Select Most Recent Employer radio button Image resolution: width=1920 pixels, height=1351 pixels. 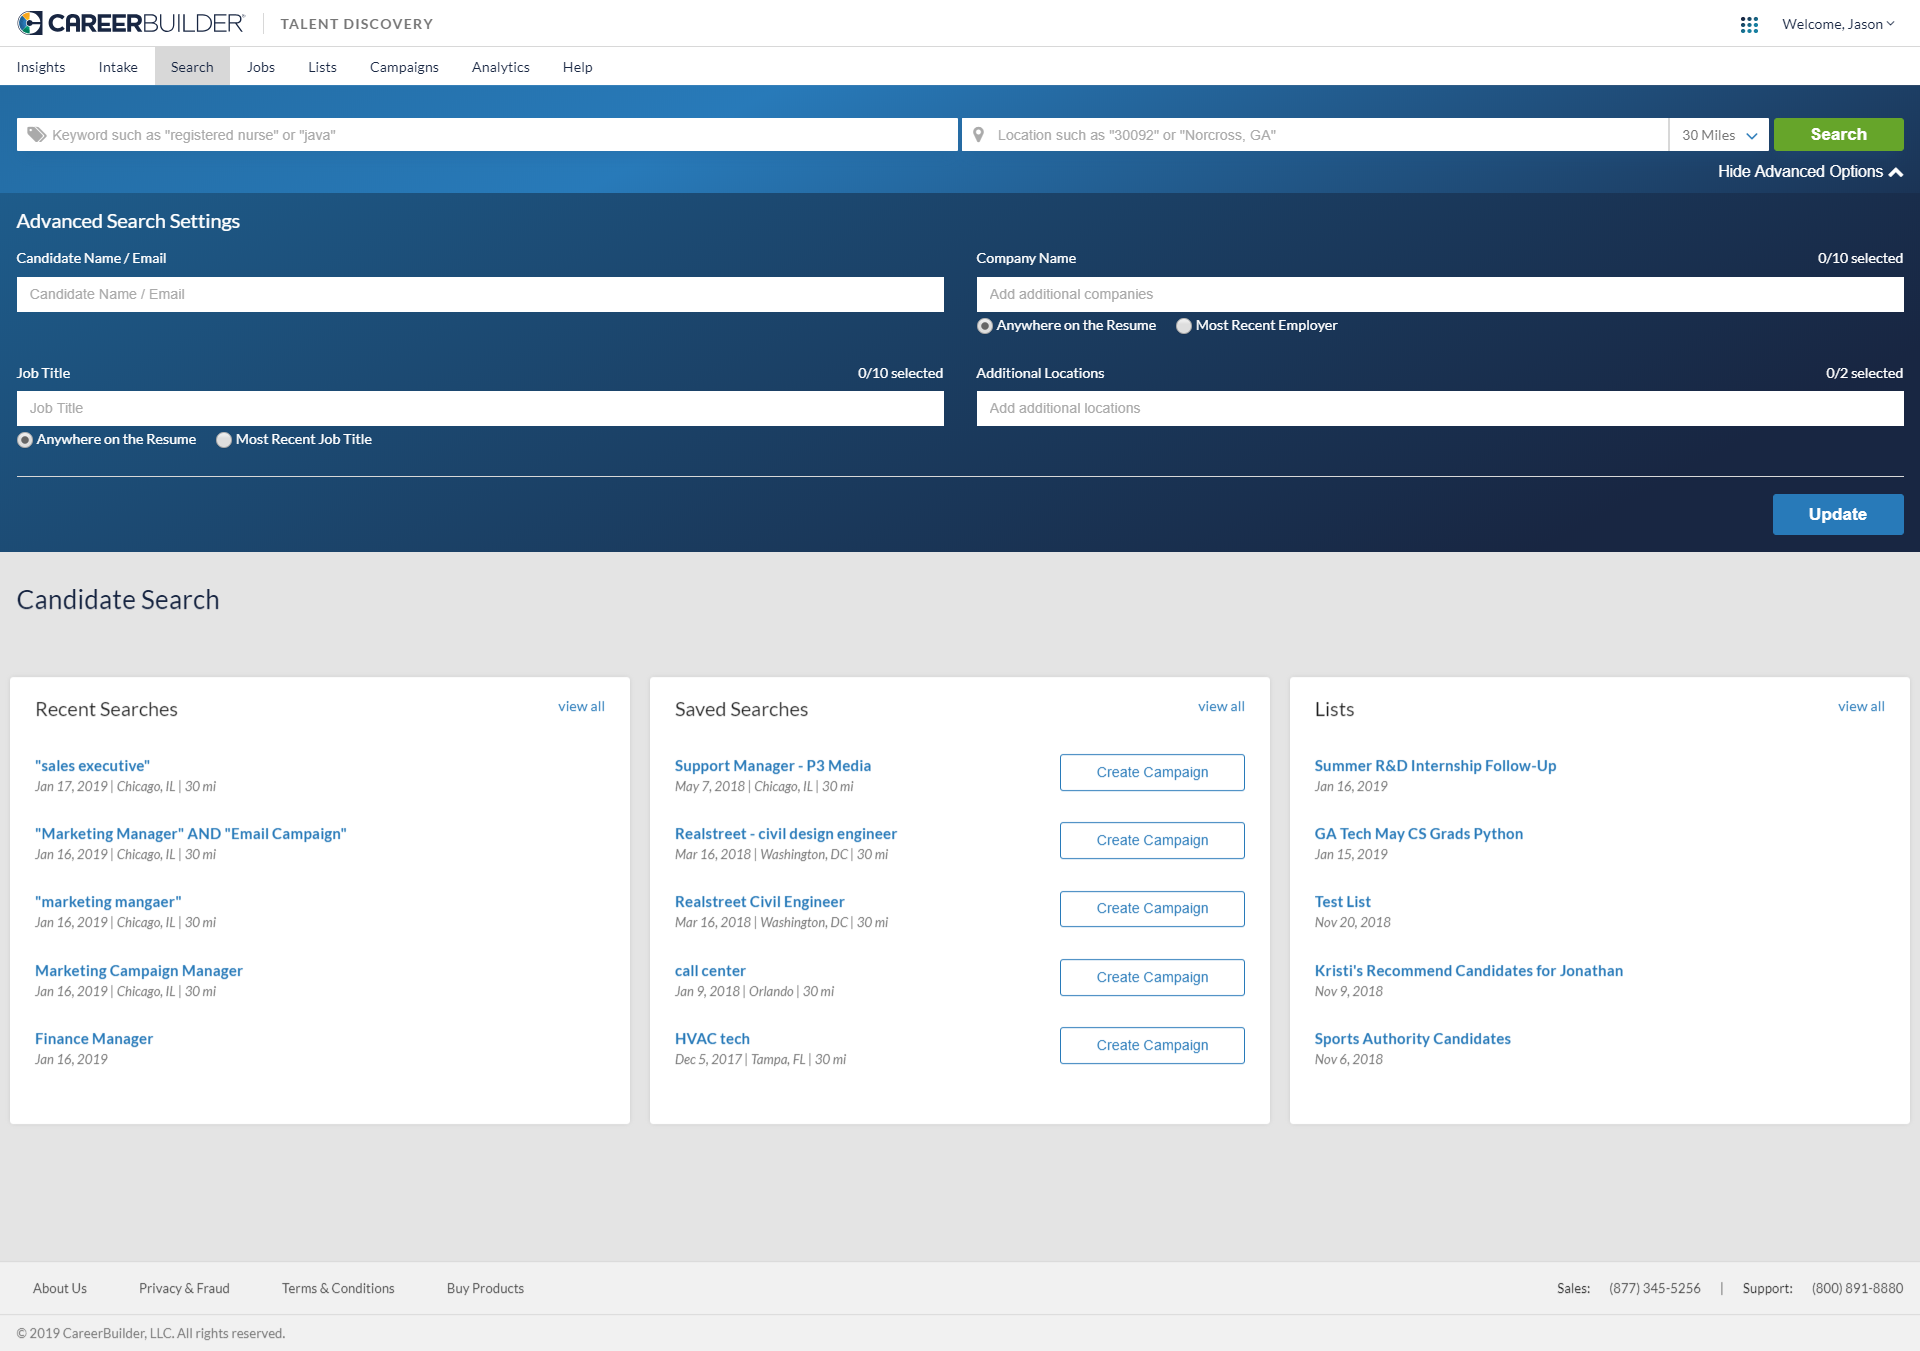point(1184,326)
